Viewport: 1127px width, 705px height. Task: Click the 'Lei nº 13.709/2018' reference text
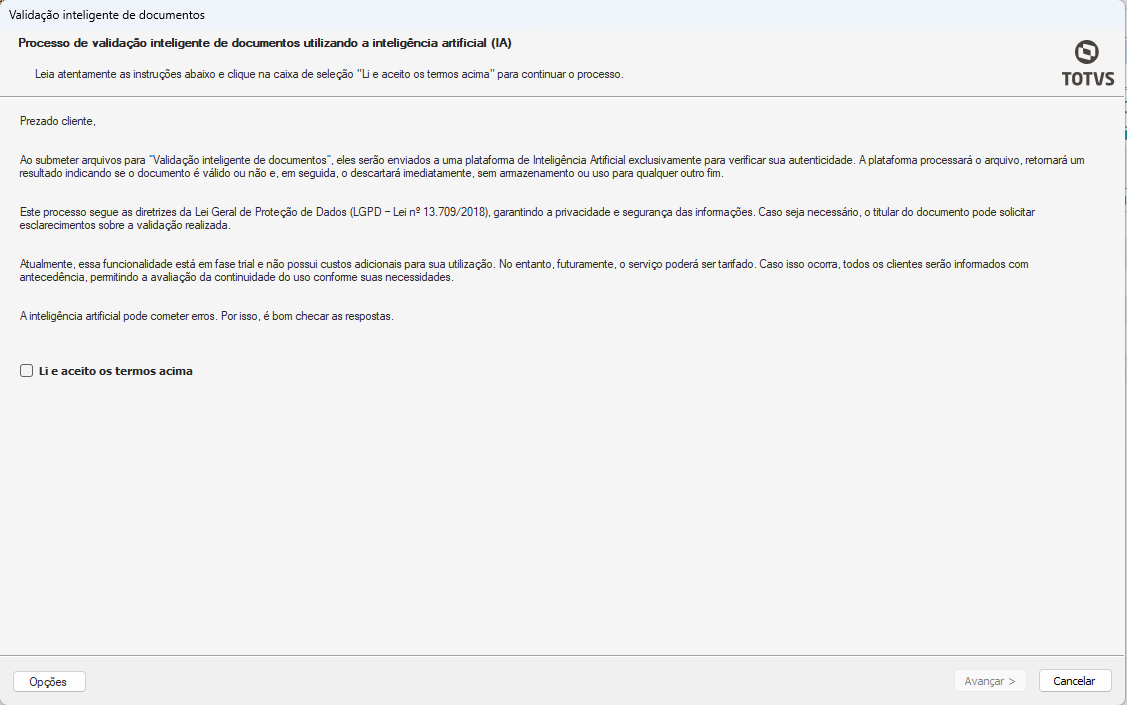pos(441,212)
